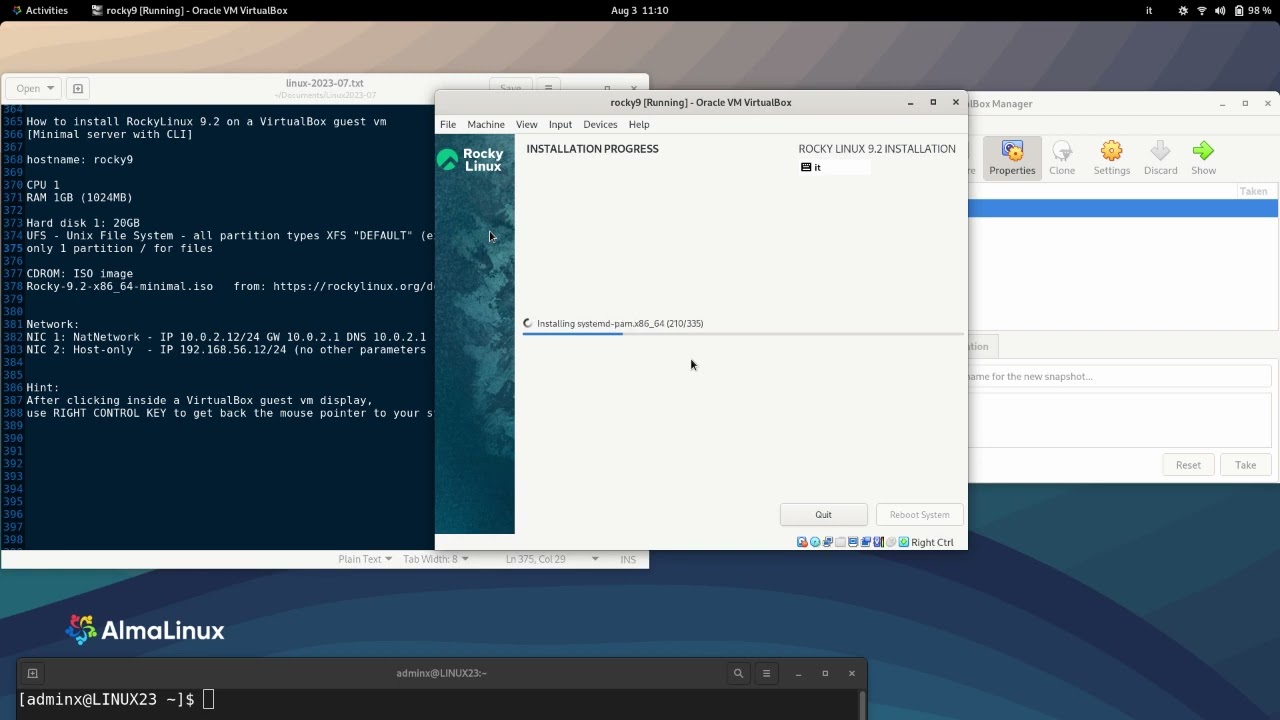Click the CPU status icon in VM bar
This screenshot has height=720, width=1280.
click(x=879, y=542)
